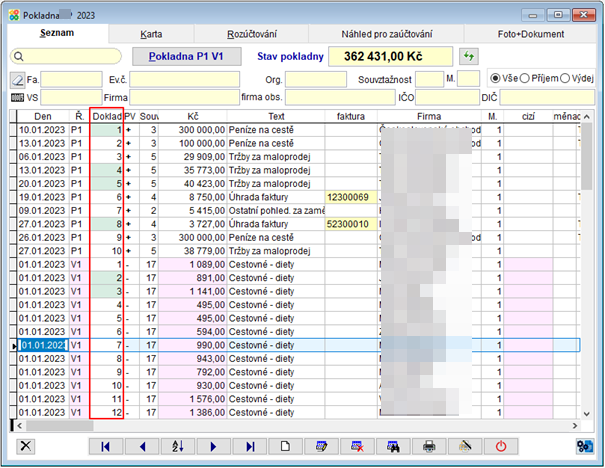Go to the previous record
This screenshot has width=605, height=468.
pyautogui.click(x=142, y=446)
